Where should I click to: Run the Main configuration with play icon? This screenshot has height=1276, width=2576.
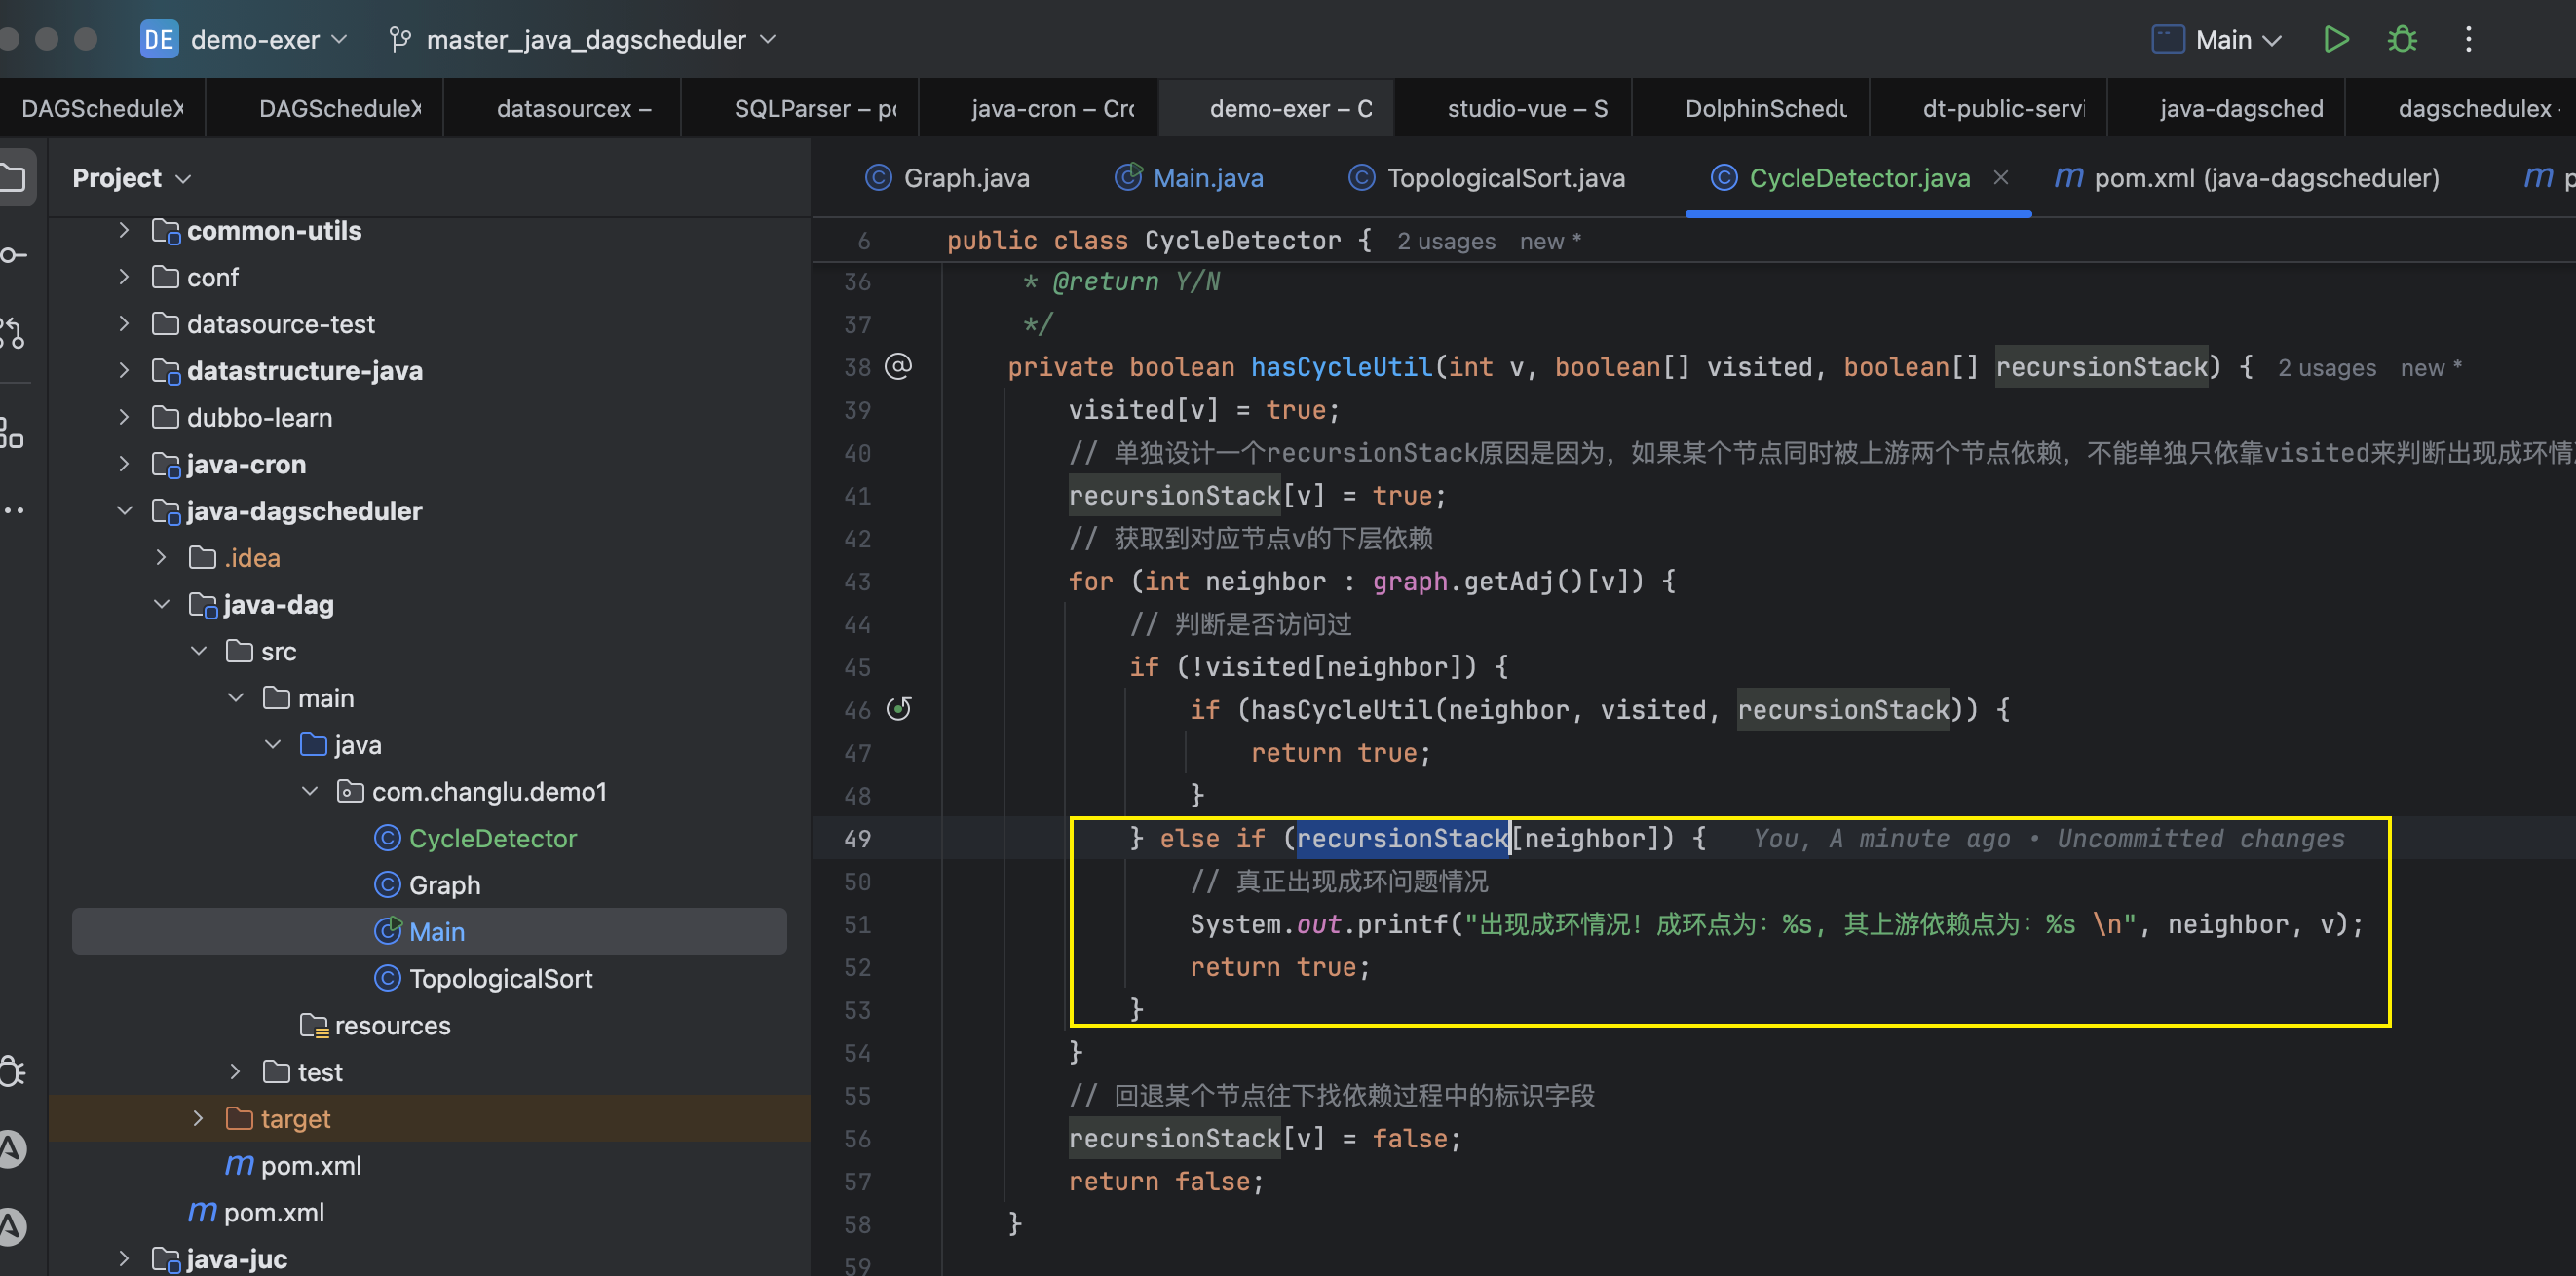point(2336,40)
